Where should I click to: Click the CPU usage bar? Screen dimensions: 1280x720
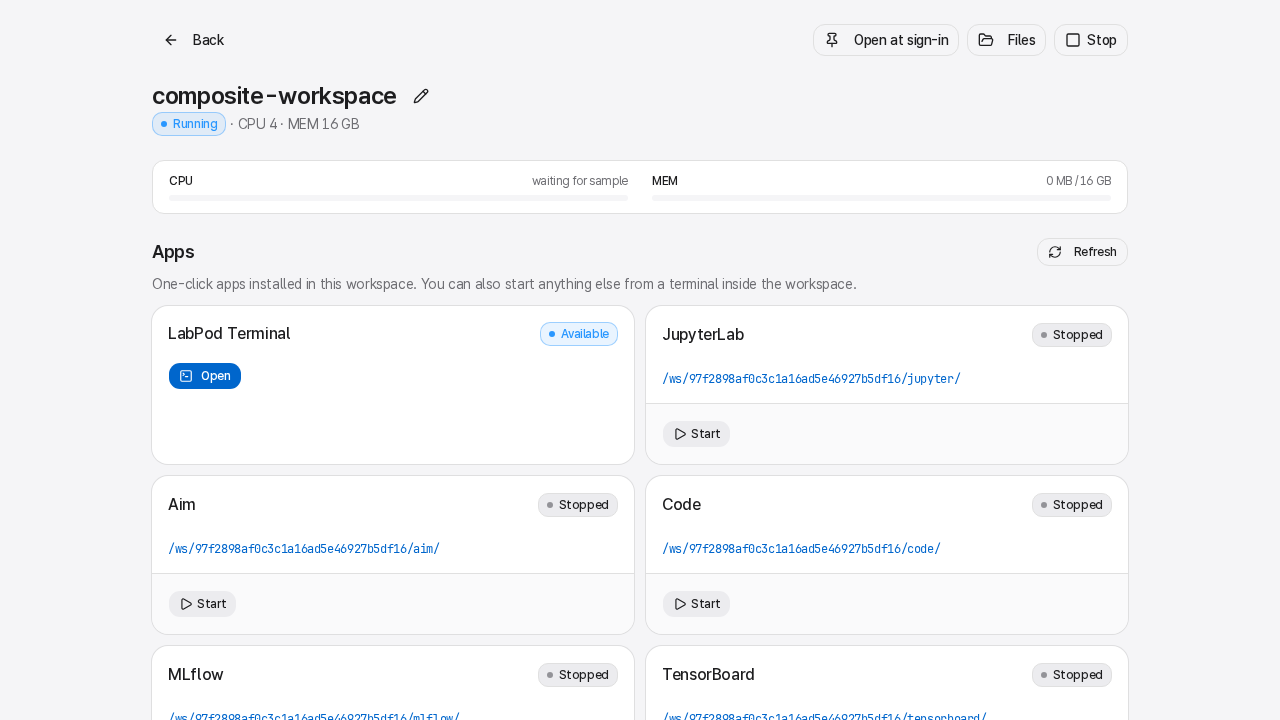coord(399,198)
